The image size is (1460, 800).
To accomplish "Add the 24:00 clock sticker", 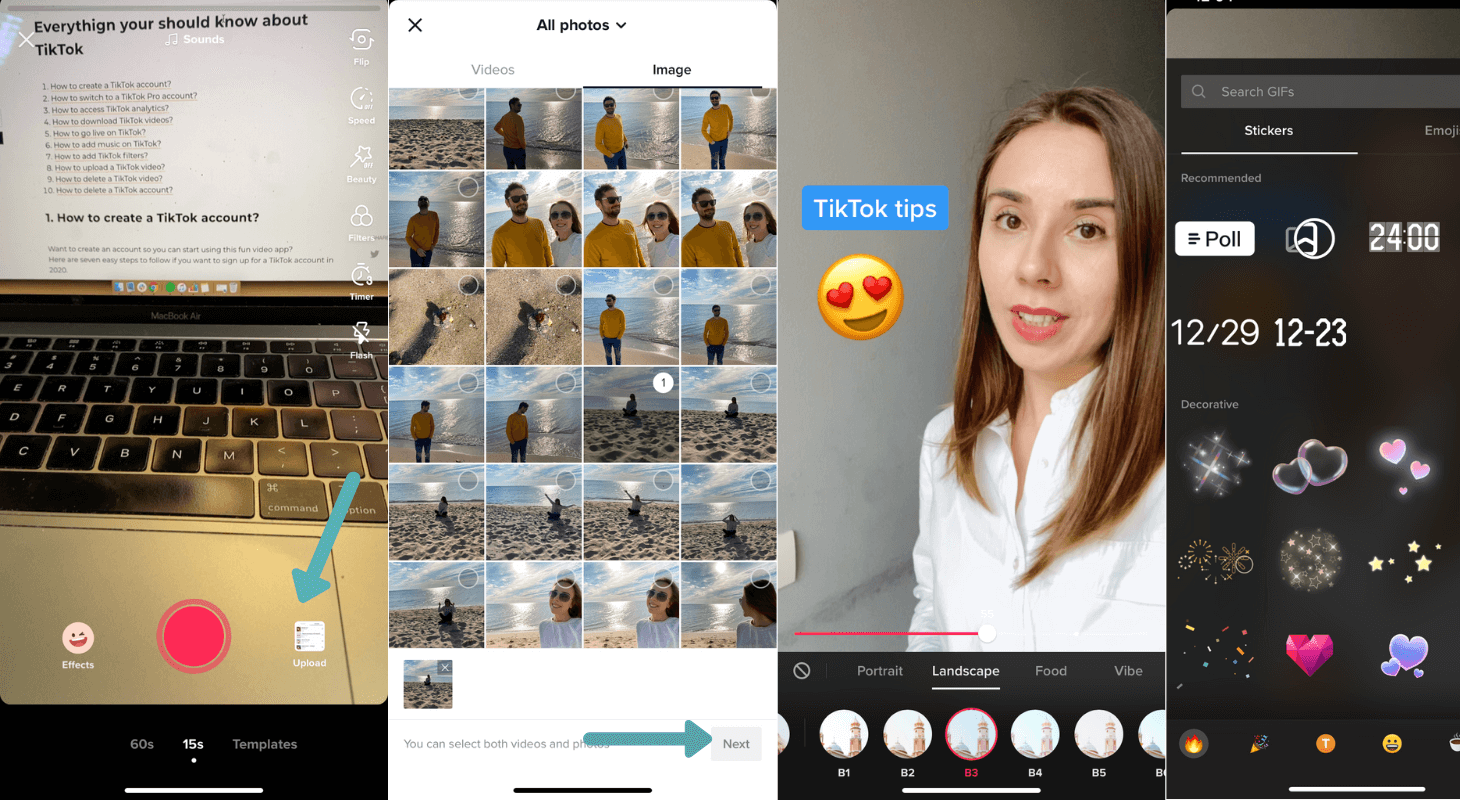I will coord(1404,237).
